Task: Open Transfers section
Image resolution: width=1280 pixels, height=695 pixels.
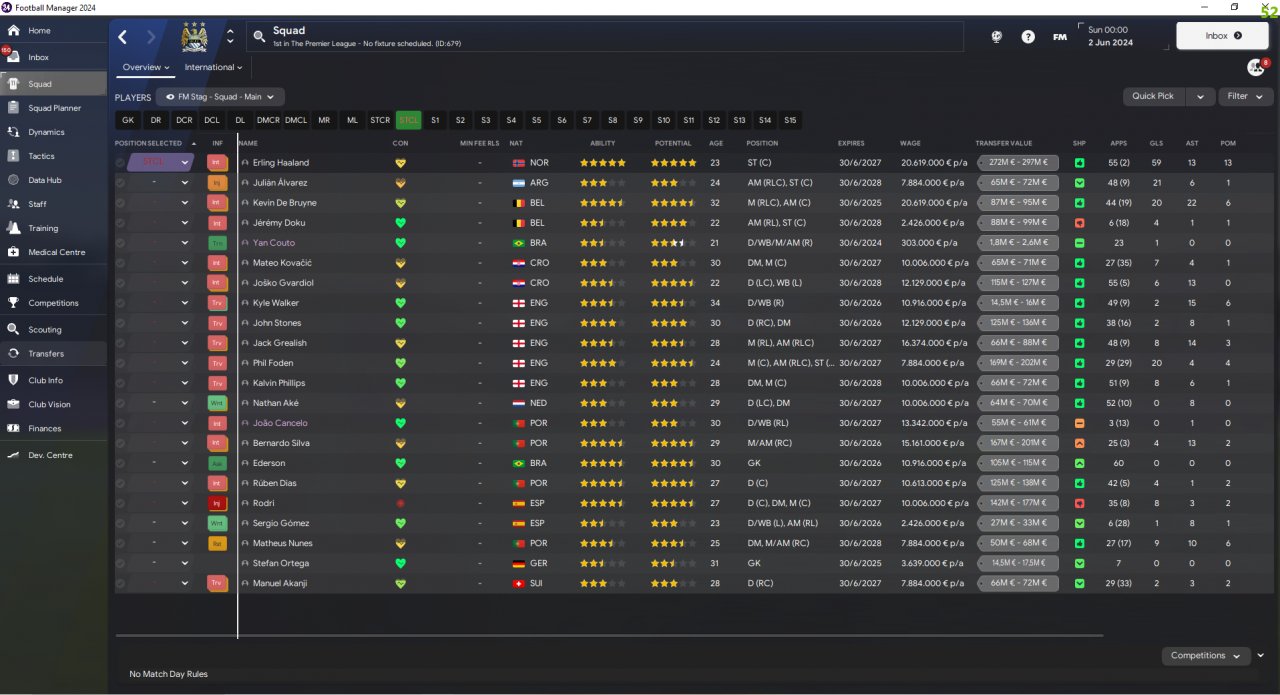Action: tap(46, 353)
